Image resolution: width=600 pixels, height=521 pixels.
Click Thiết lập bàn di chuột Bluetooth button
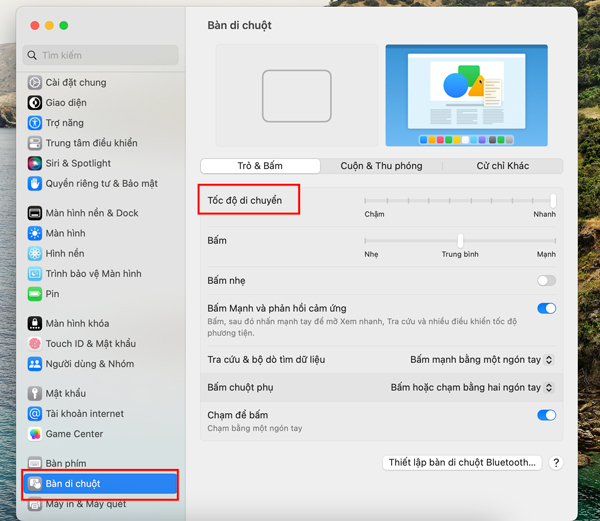coord(462,462)
